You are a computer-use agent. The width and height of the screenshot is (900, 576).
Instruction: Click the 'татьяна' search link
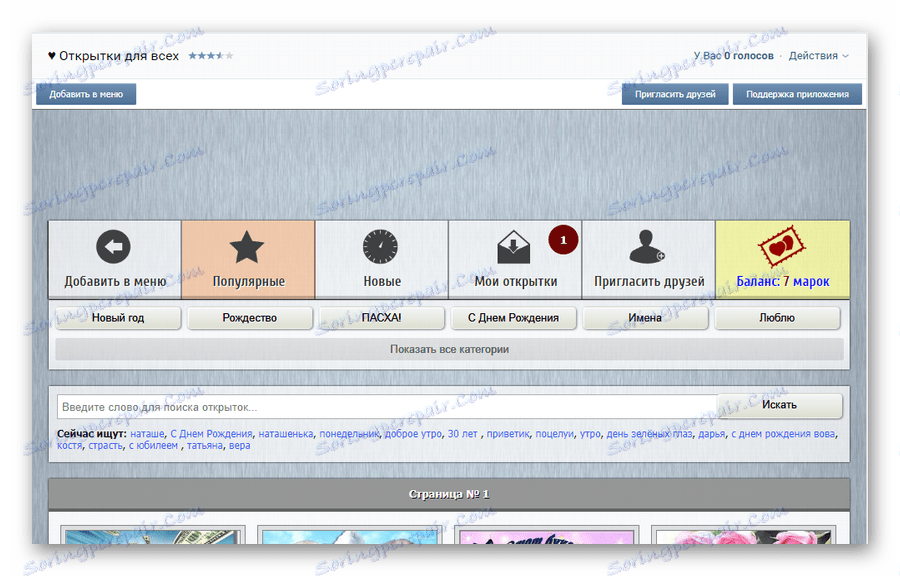pyautogui.click(x=205, y=445)
